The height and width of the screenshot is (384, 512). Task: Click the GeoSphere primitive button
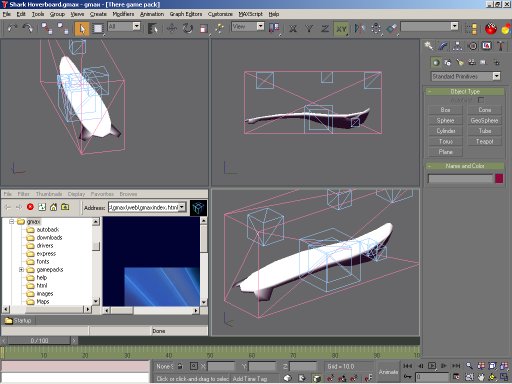pos(484,120)
